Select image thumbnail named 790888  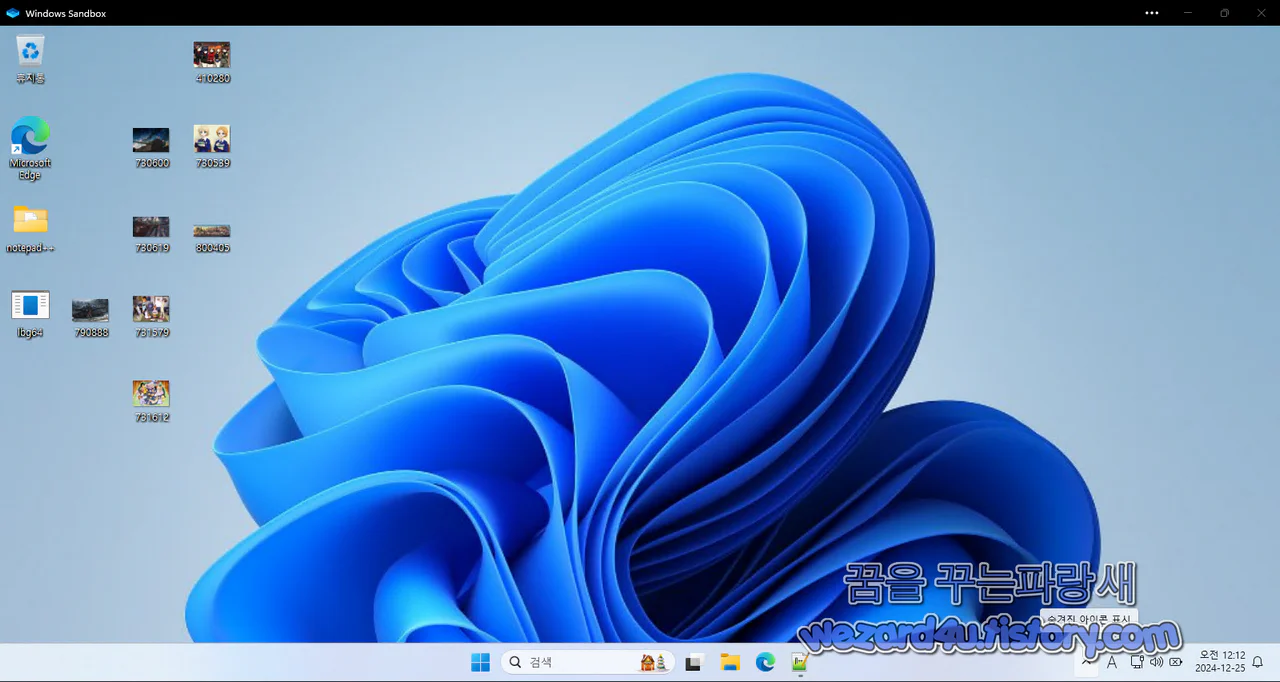tap(91, 317)
